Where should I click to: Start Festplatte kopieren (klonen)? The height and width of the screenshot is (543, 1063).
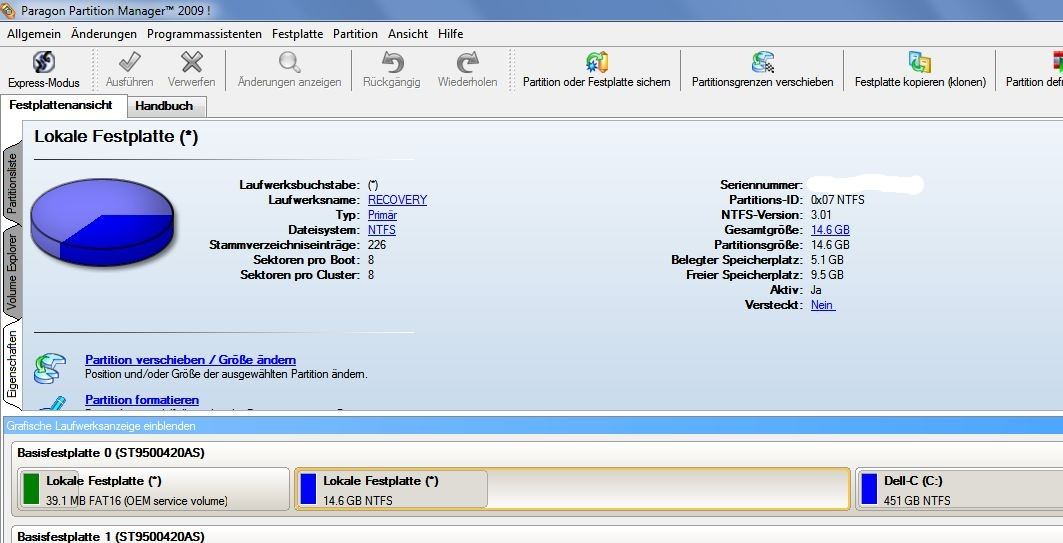[x=920, y=70]
